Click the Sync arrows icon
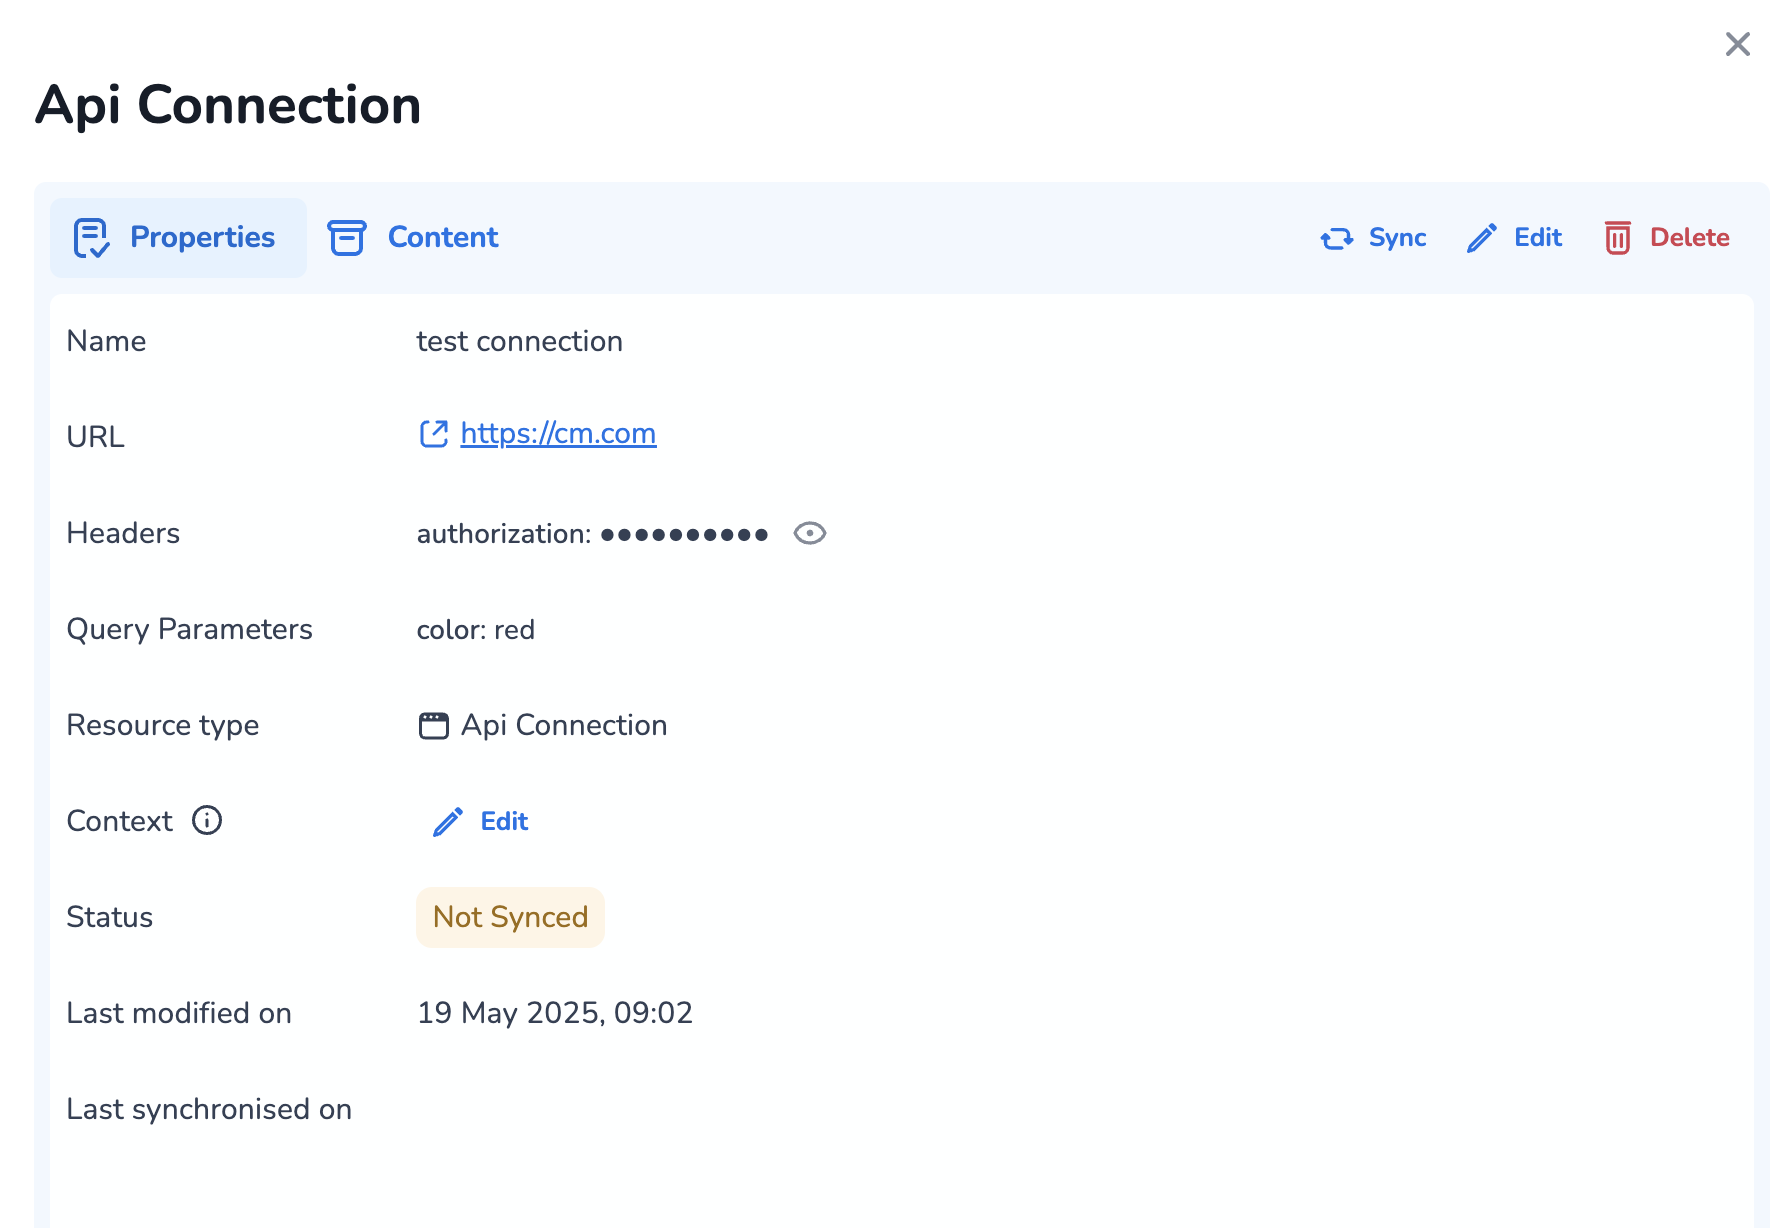 point(1337,238)
